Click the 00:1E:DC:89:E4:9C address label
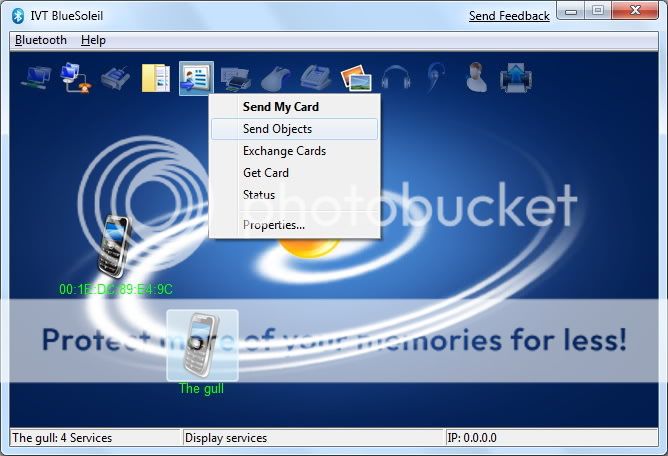Screen dimensions: 668x456 point(115,289)
